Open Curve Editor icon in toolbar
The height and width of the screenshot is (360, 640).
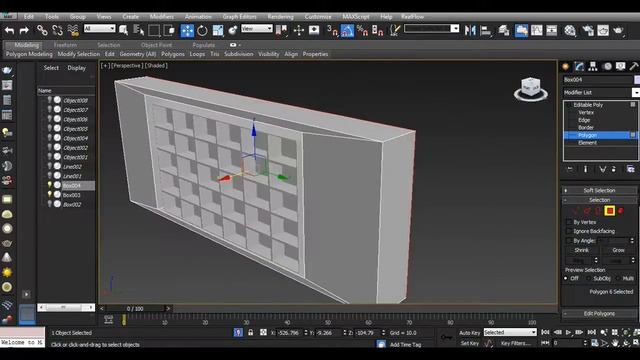(537, 30)
